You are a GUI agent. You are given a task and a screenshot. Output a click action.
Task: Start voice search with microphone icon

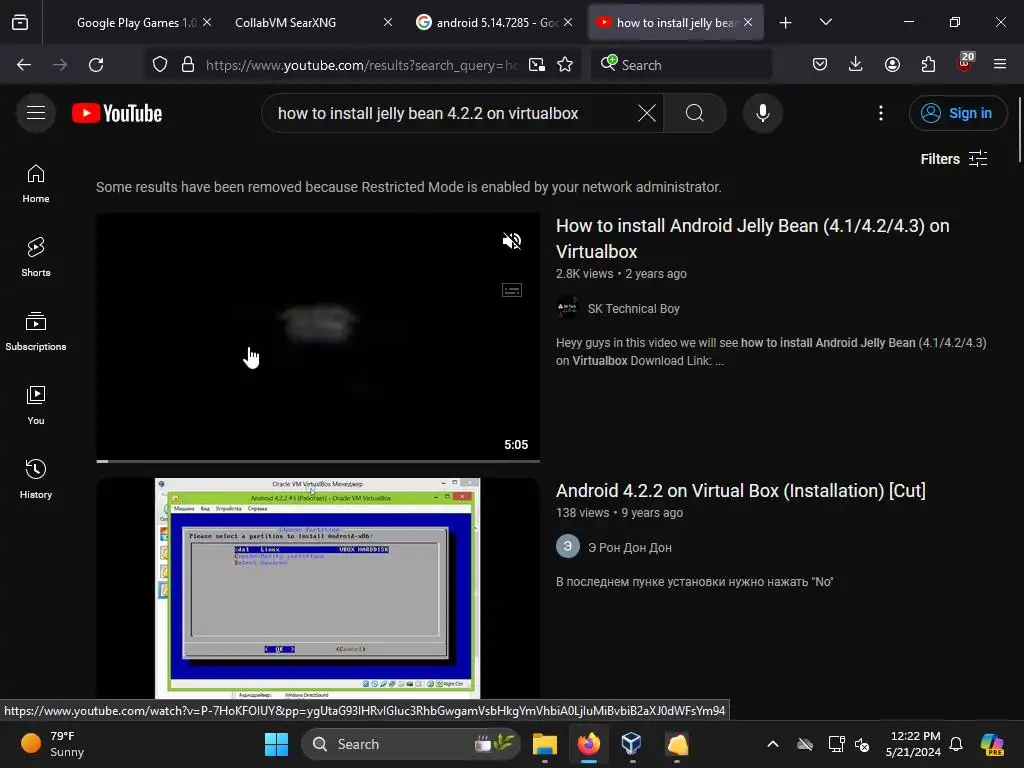(x=762, y=113)
